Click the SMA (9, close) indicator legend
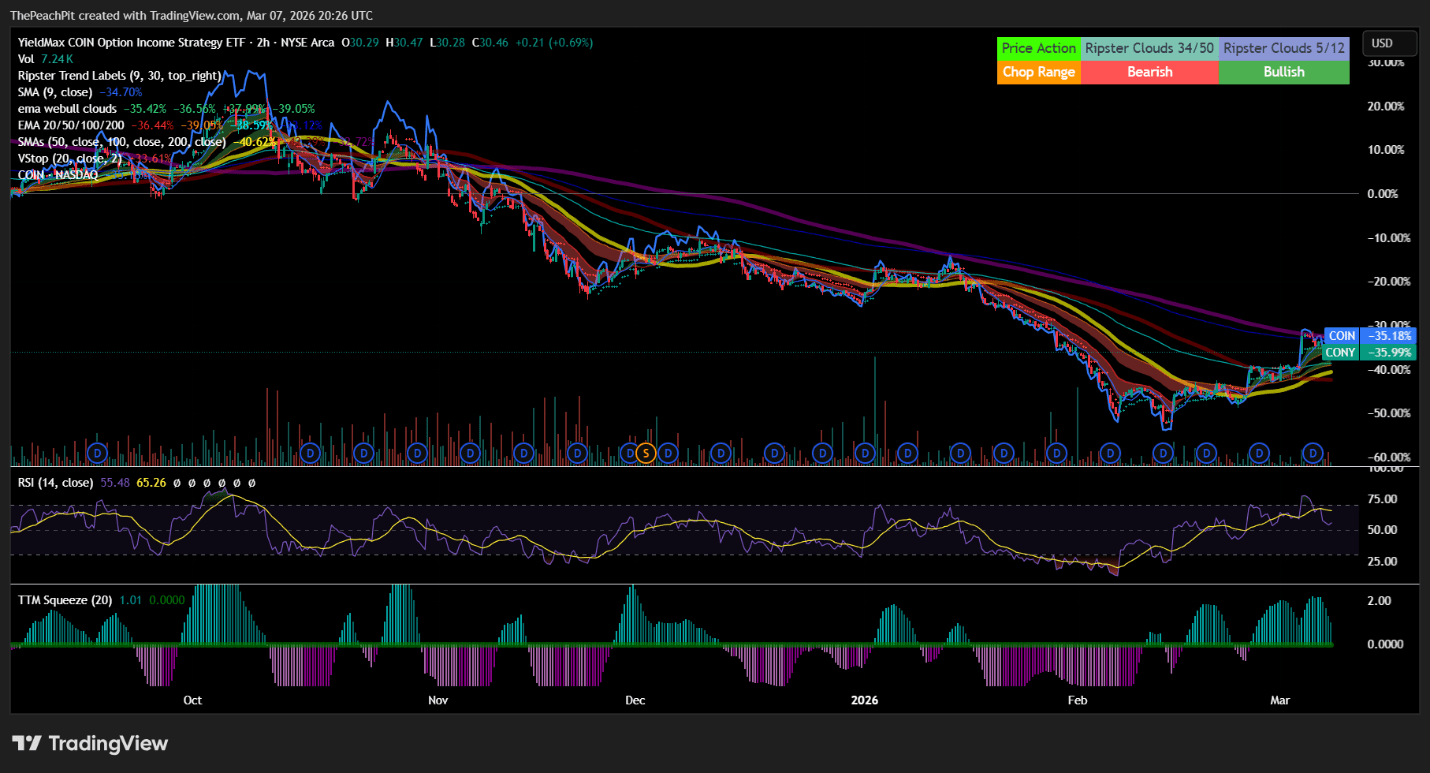This screenshot has height=773, width=1430. [x=55, y=91]
